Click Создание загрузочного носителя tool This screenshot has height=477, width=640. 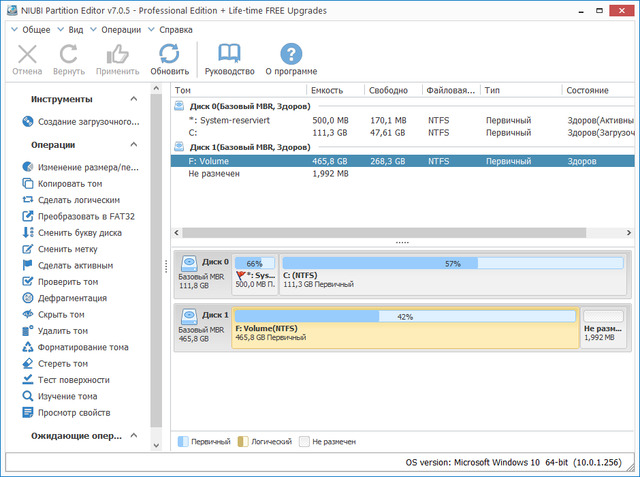[x=87, y=122]
